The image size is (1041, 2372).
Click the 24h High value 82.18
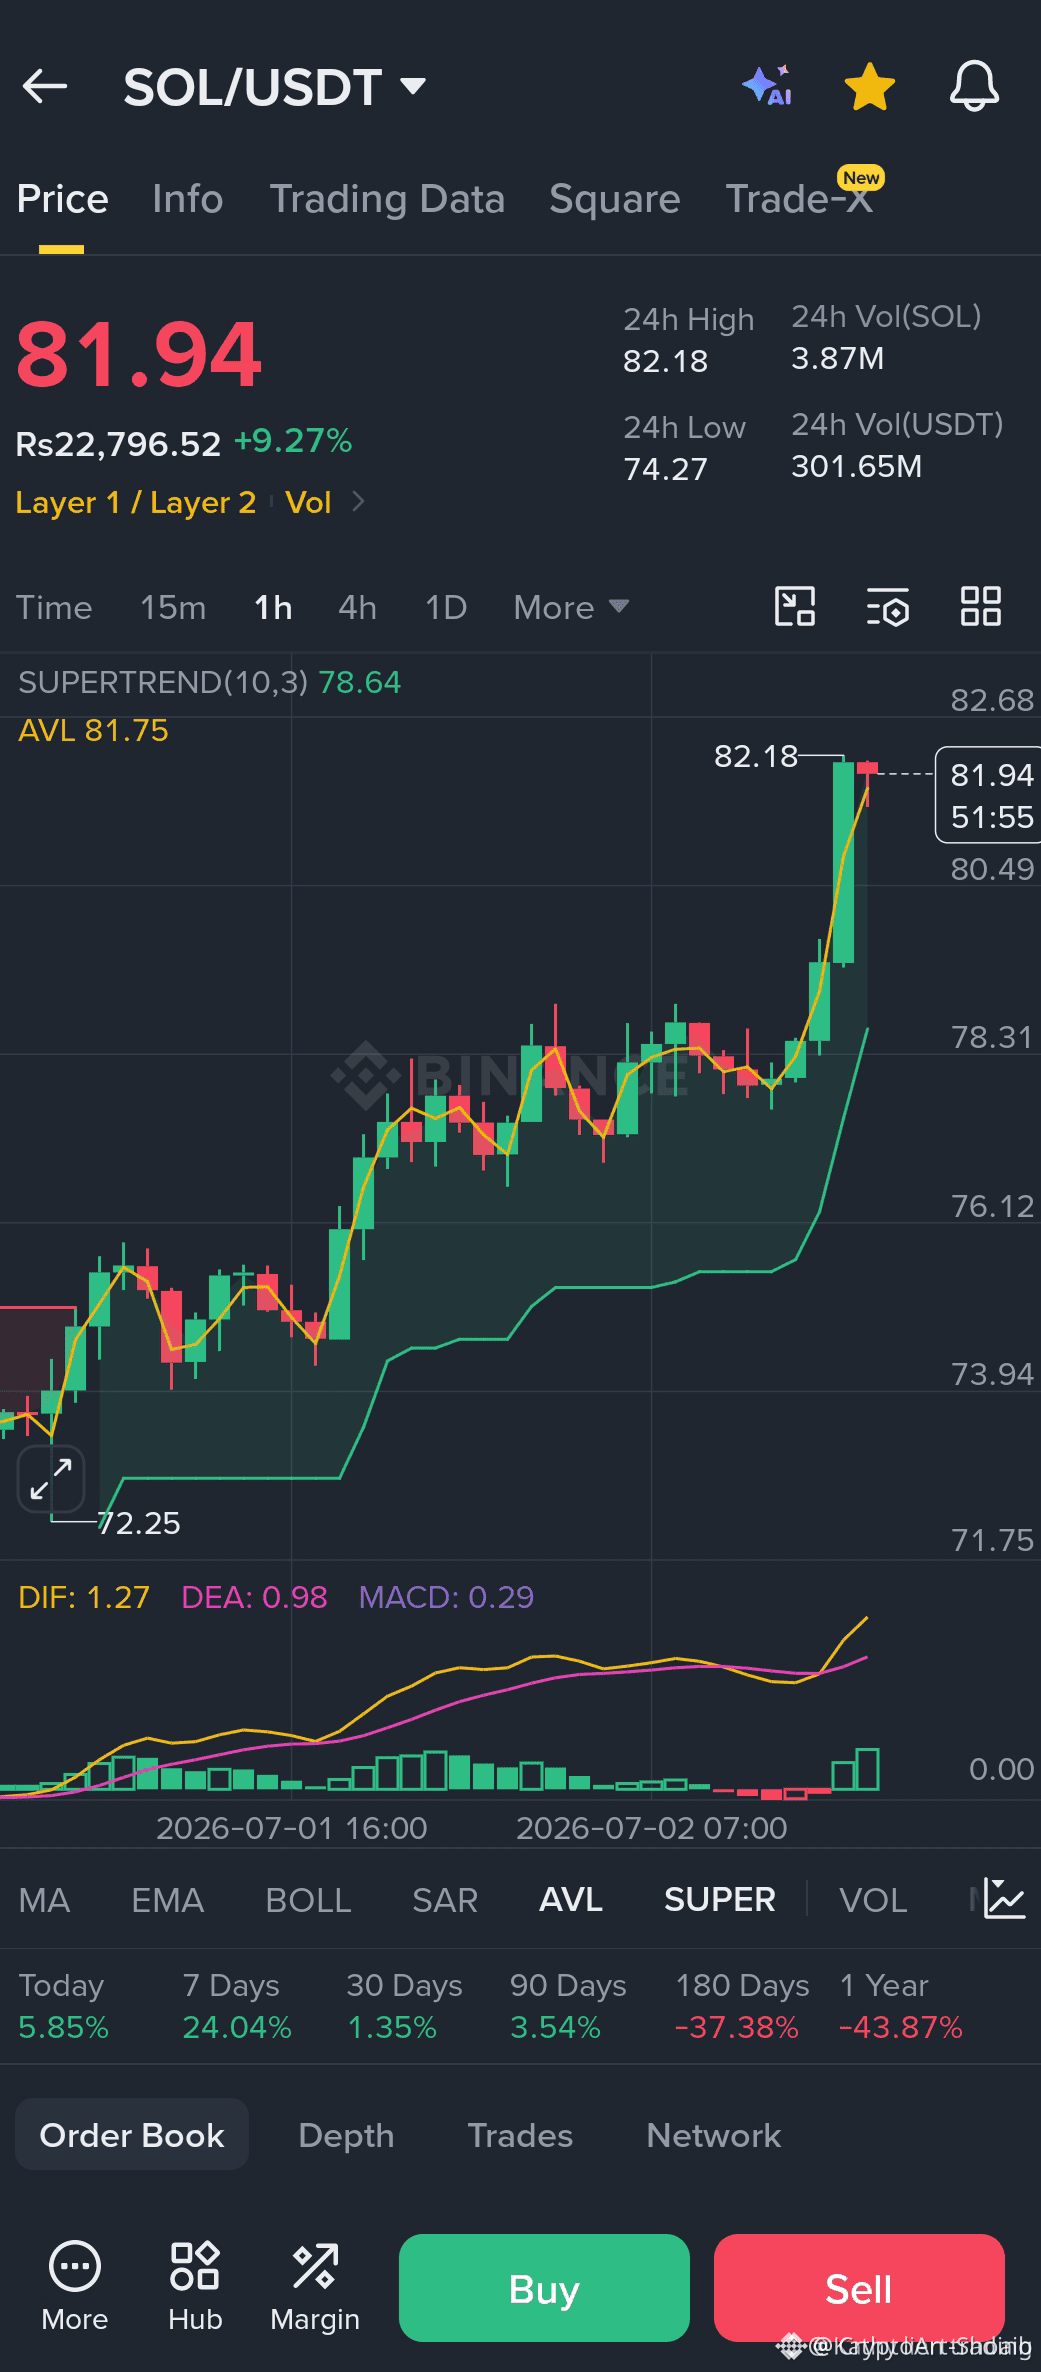665,361
